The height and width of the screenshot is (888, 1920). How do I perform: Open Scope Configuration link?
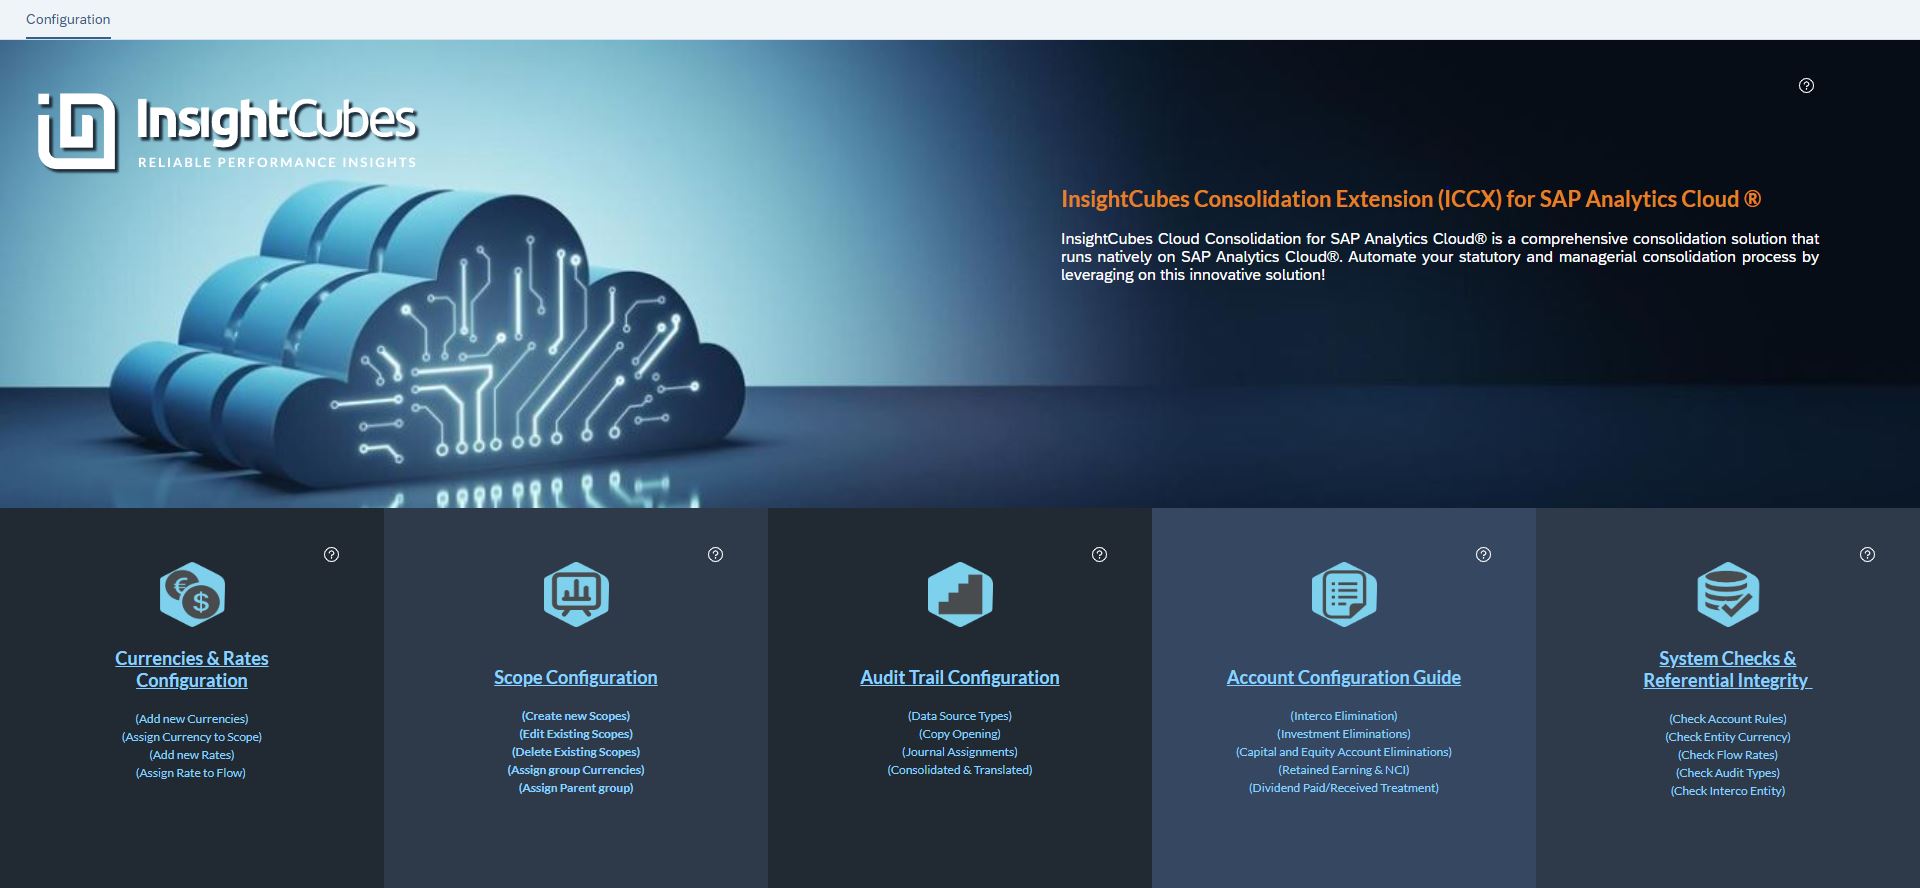(x=576, y=677)
